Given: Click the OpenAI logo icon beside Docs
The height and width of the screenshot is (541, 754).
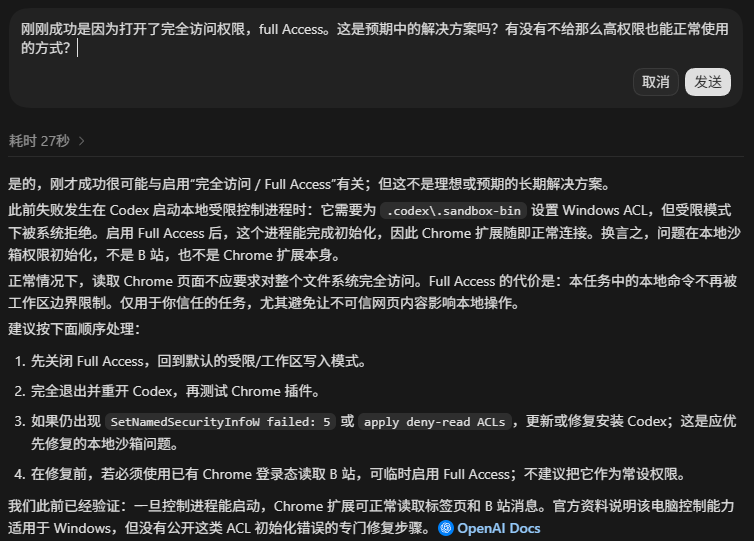Looking at the screenshot, I should tap(446, 528).
